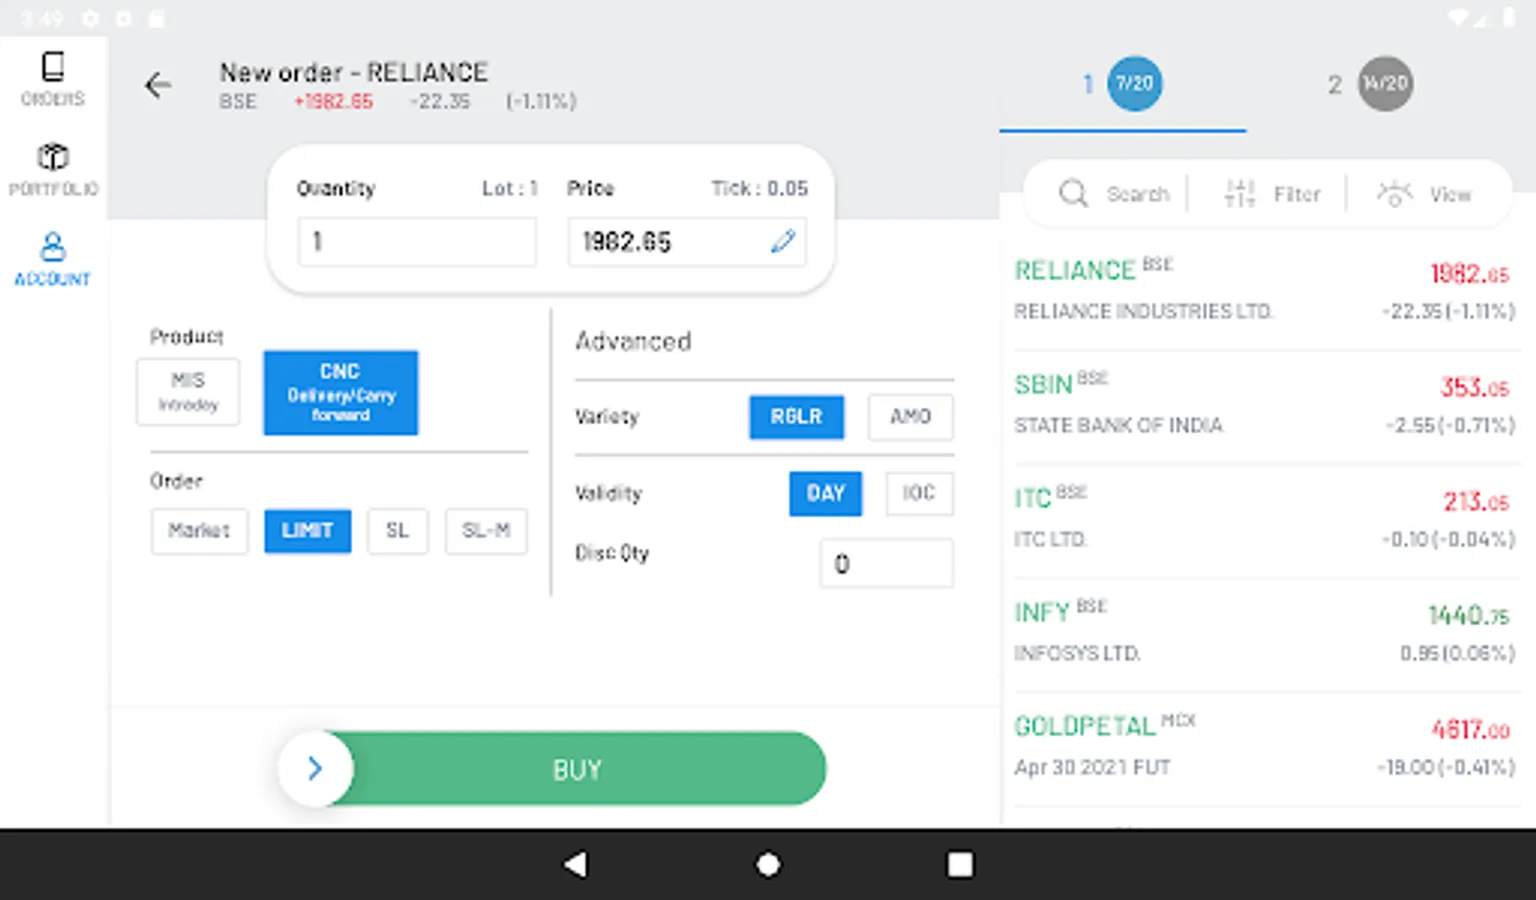The image size is (1536, 900).
Task: Go back with the arrow icon
Action: [x=158, y=85]
